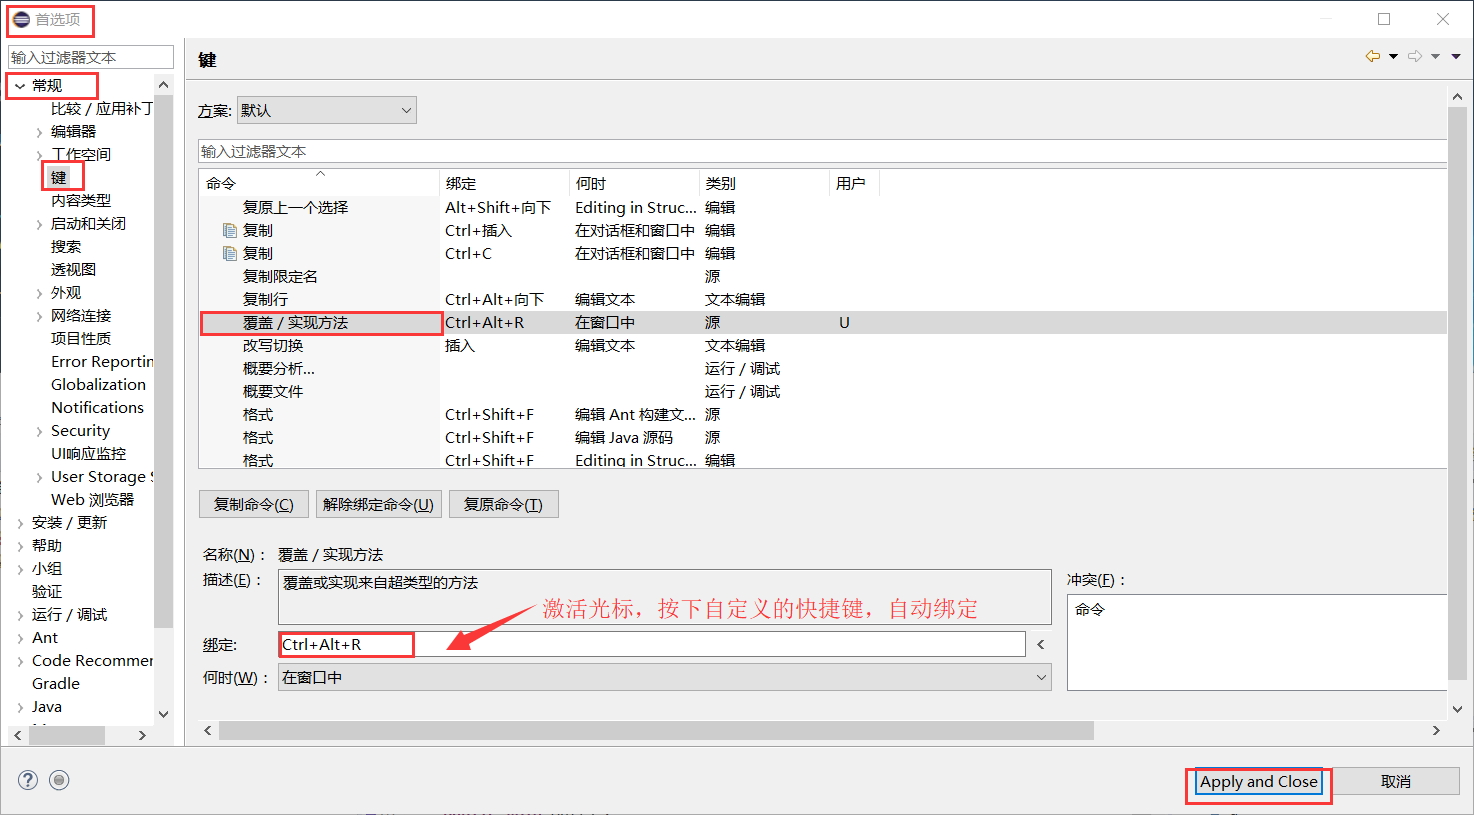Click the 解除绑定命令 button
1474x815 pixels.
(378, 505)
